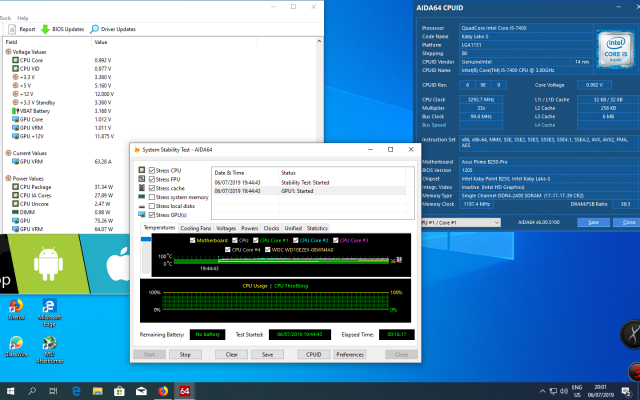Click Save in System Stability Test

pyautogui.click(x=267, y=355)
